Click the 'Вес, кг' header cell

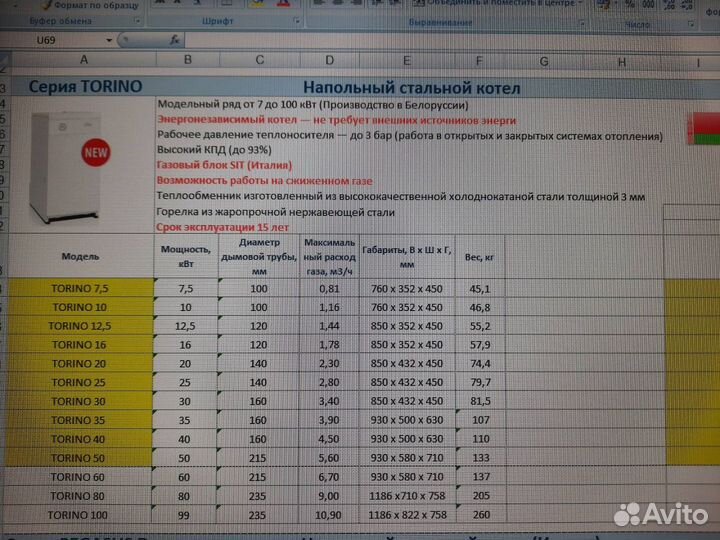[x=479, y=257]
